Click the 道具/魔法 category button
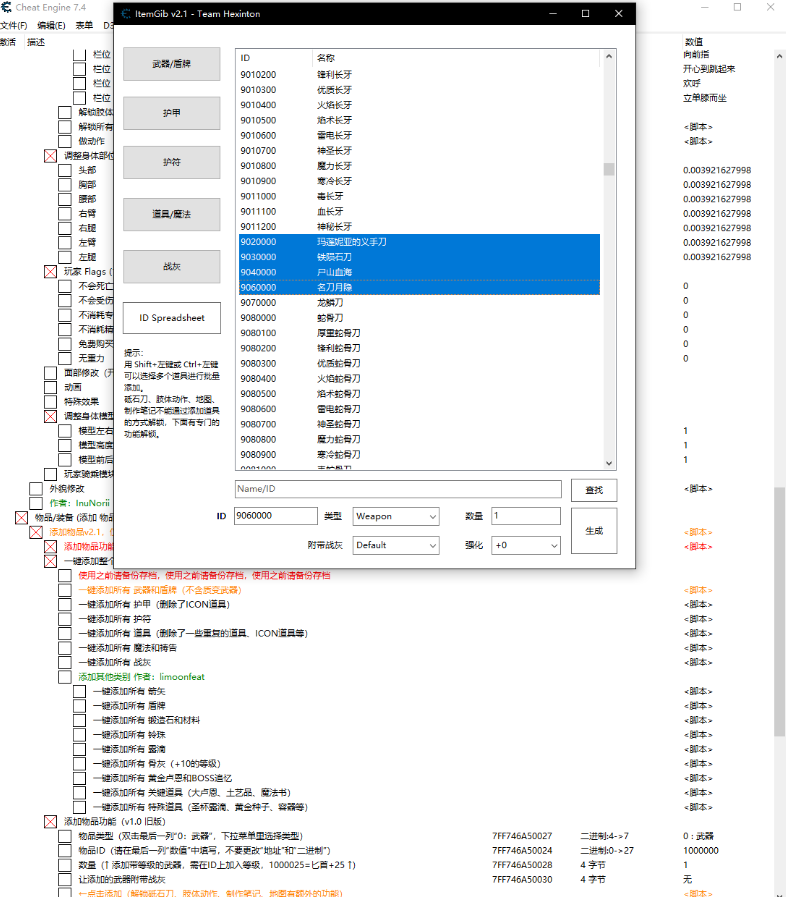 click(x=172, y=215)
